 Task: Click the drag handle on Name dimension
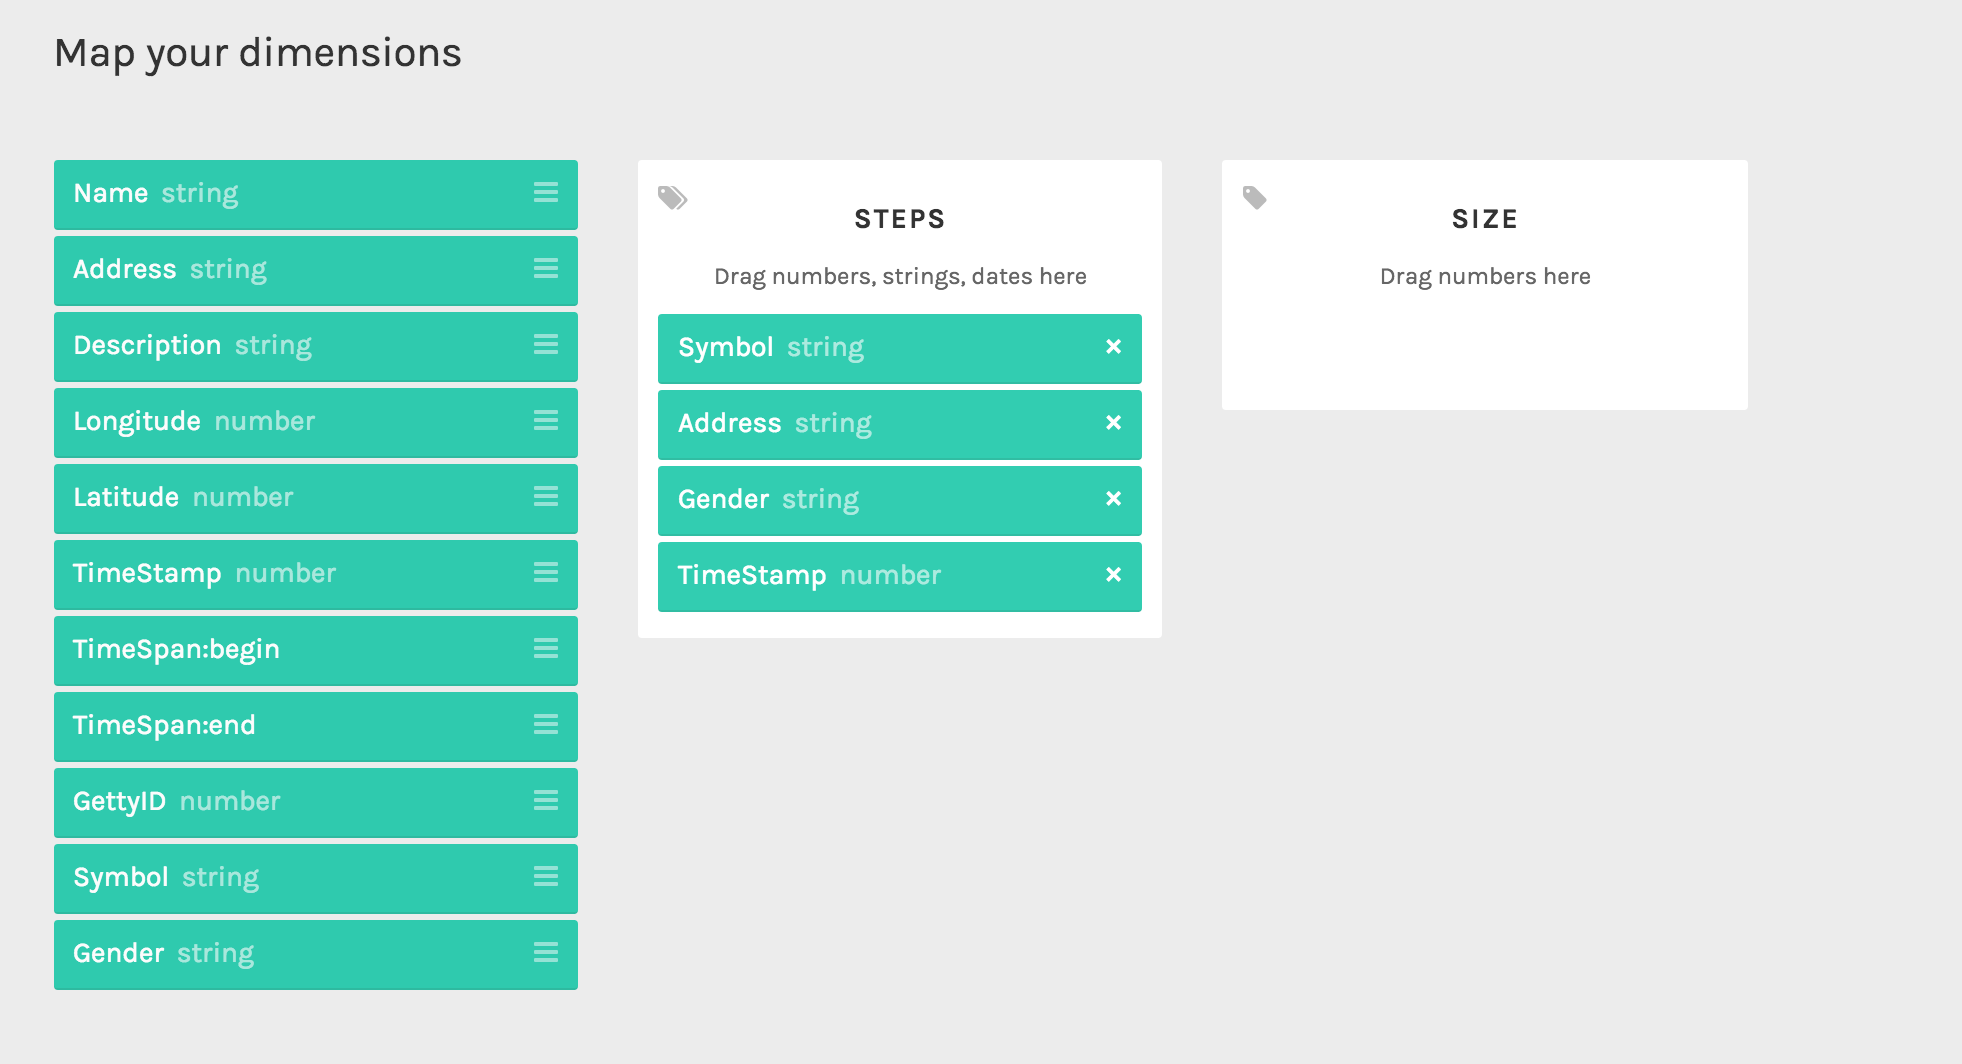[546, 192]
